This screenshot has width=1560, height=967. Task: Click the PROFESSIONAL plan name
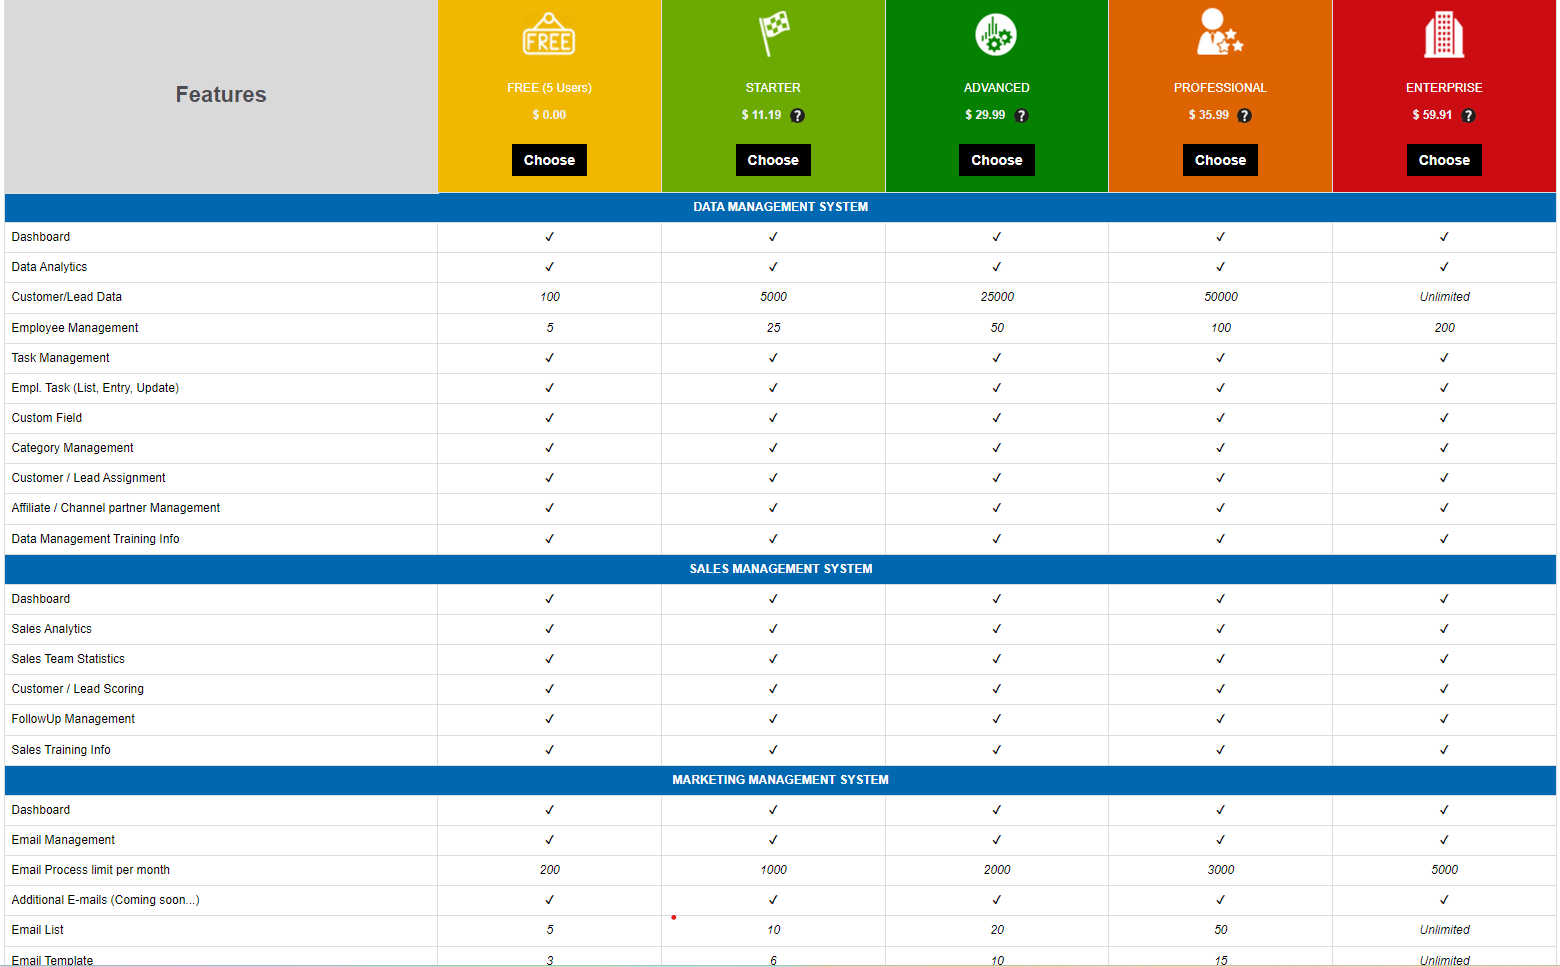1220,88
